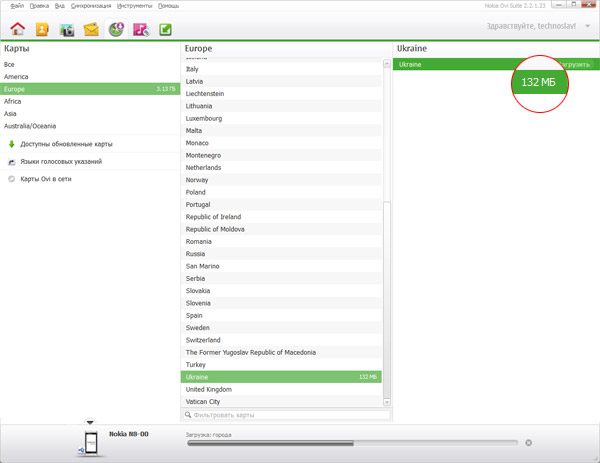The height and width of the screenshot is (463, 600).
Task: Select San Marino in the list
Action: tap(281, 266)
